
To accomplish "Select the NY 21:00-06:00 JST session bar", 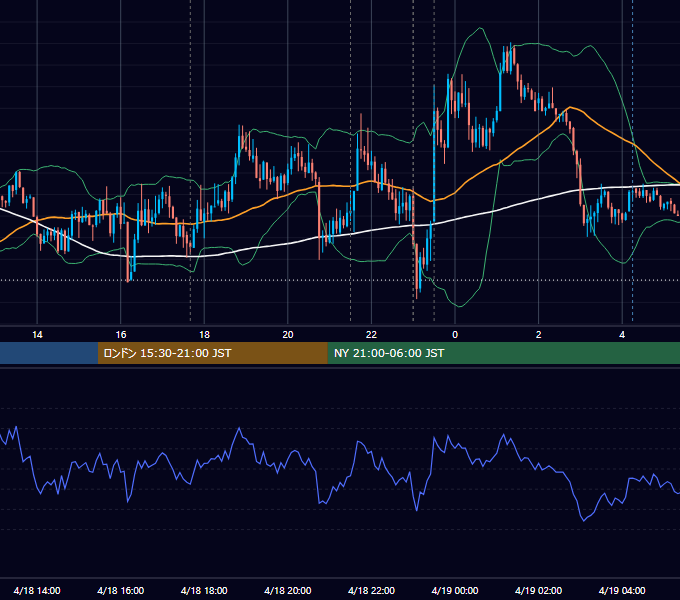I will pyautogui.click(x=503, y=353).
